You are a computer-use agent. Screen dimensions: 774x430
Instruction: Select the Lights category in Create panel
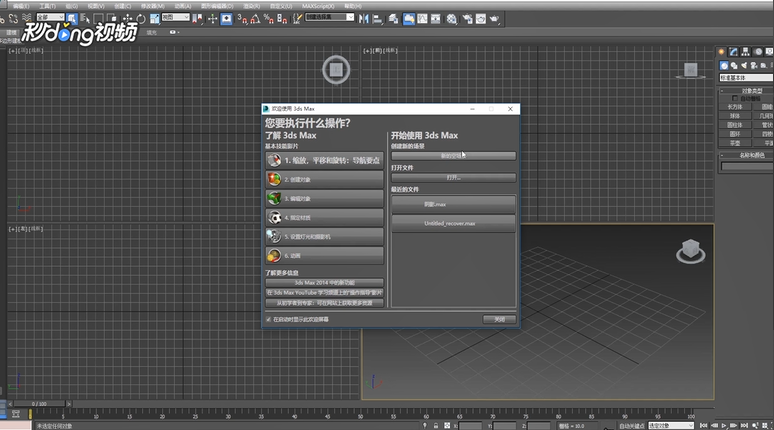point(744,65)
